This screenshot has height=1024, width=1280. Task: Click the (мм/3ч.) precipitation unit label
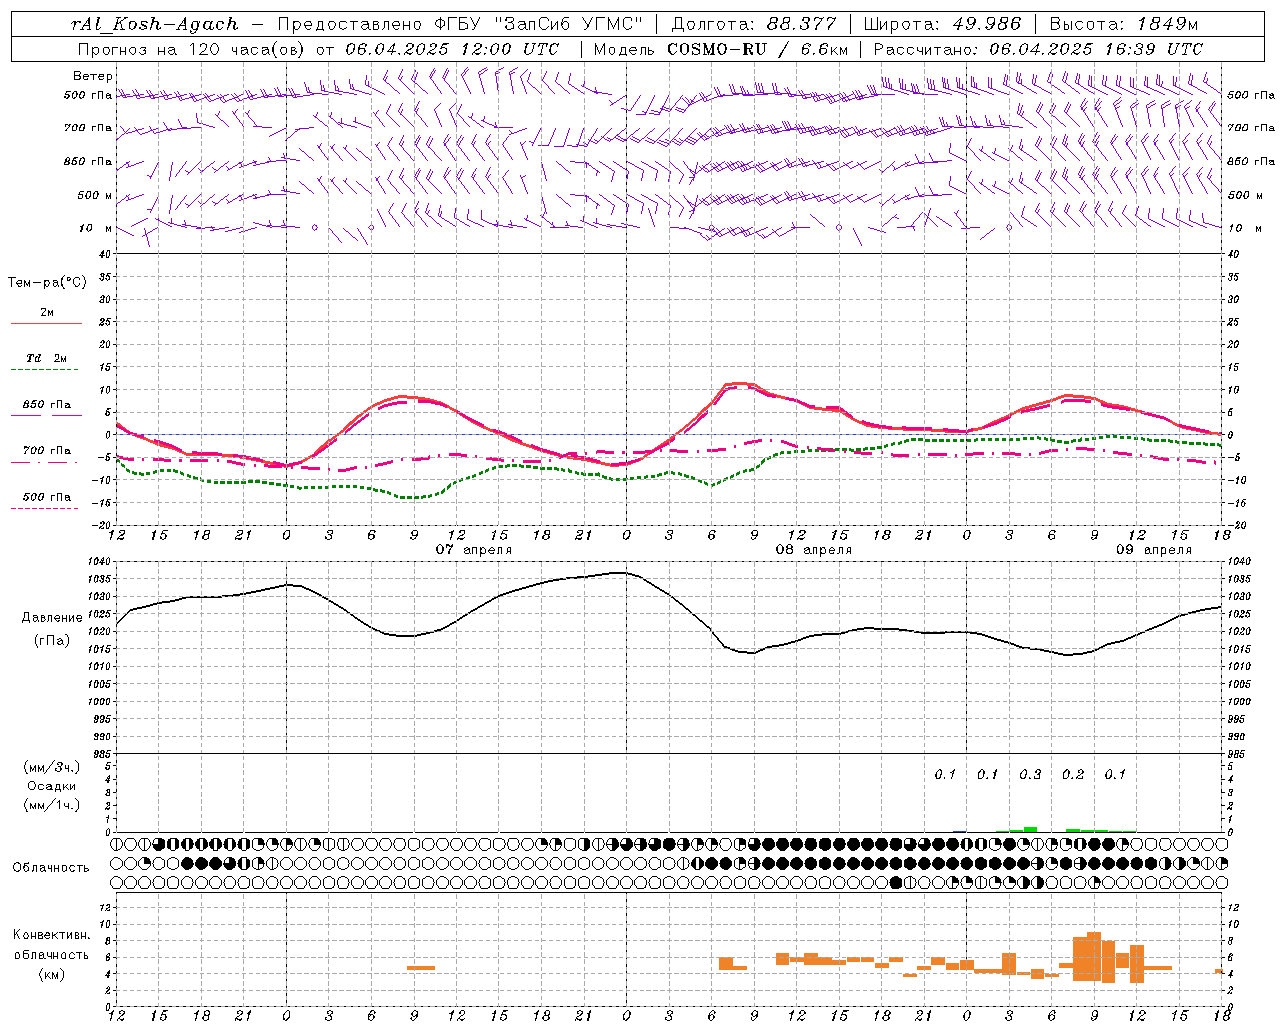coord(52,767)
